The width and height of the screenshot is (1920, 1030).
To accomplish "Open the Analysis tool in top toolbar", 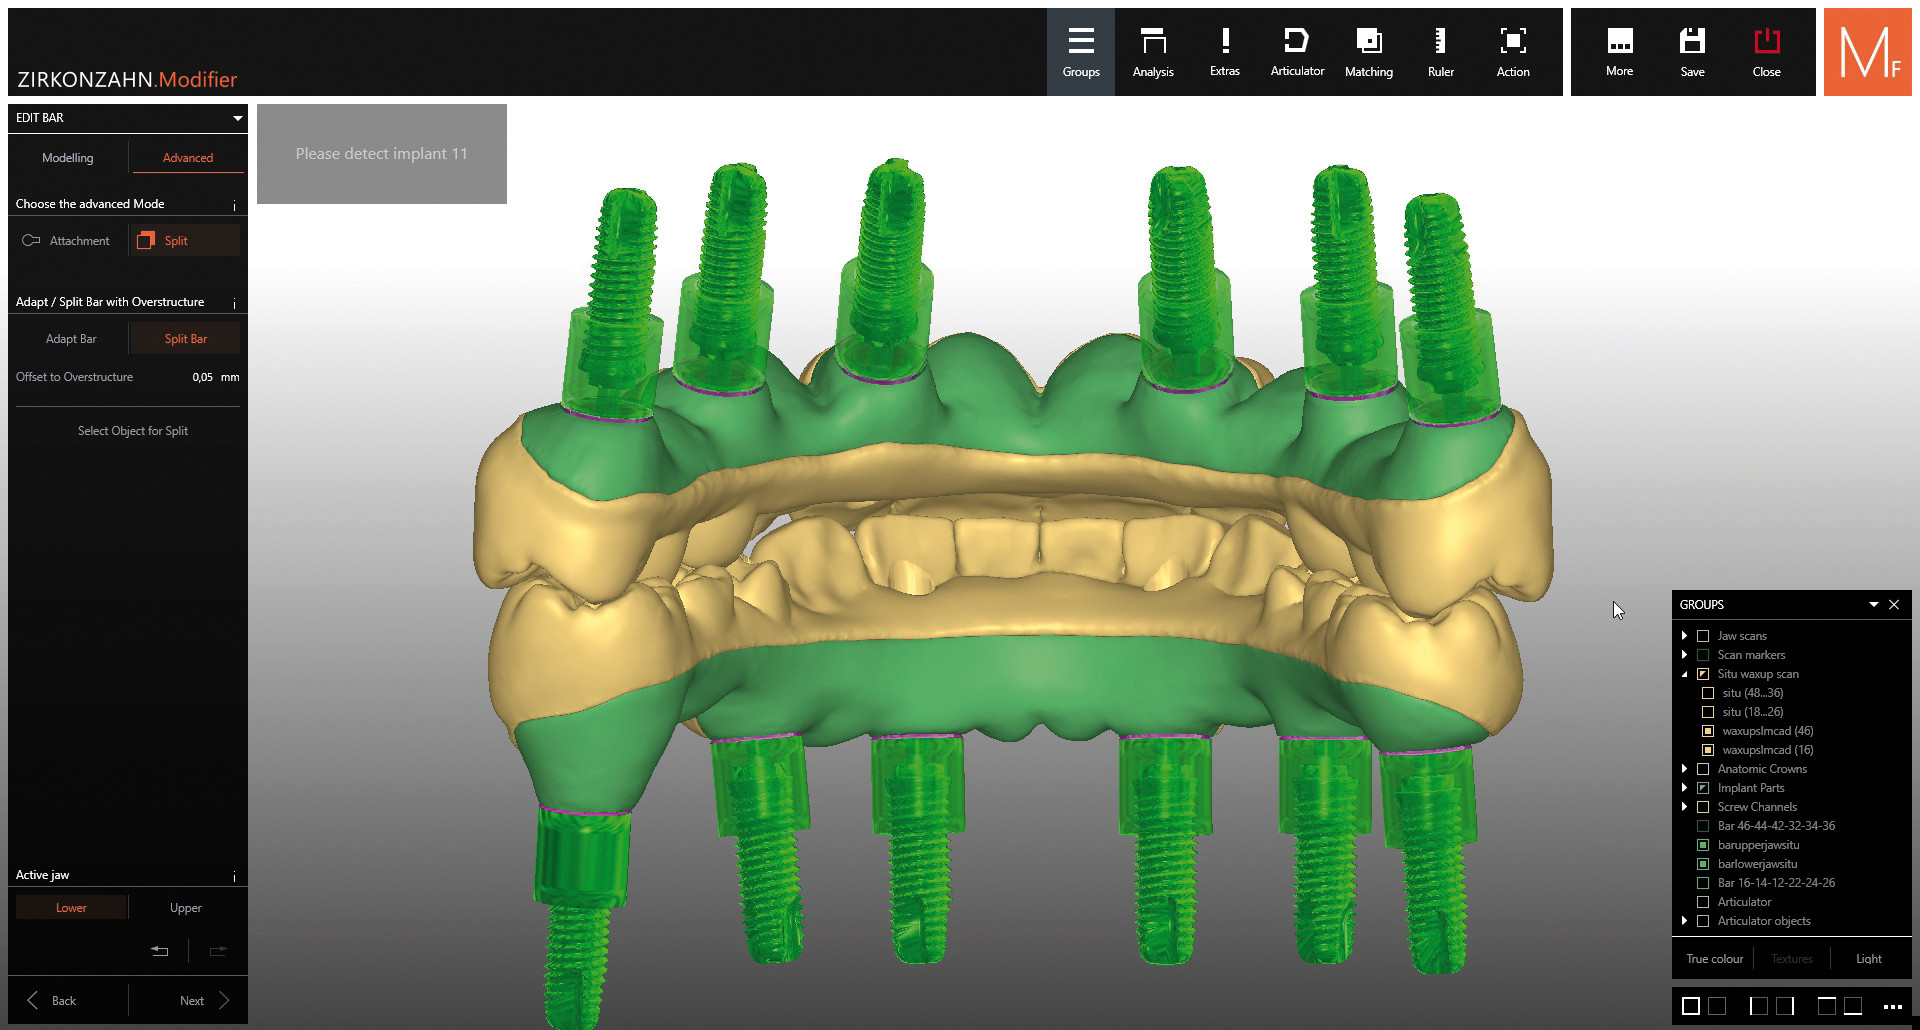I will [x=1152, y=52].
